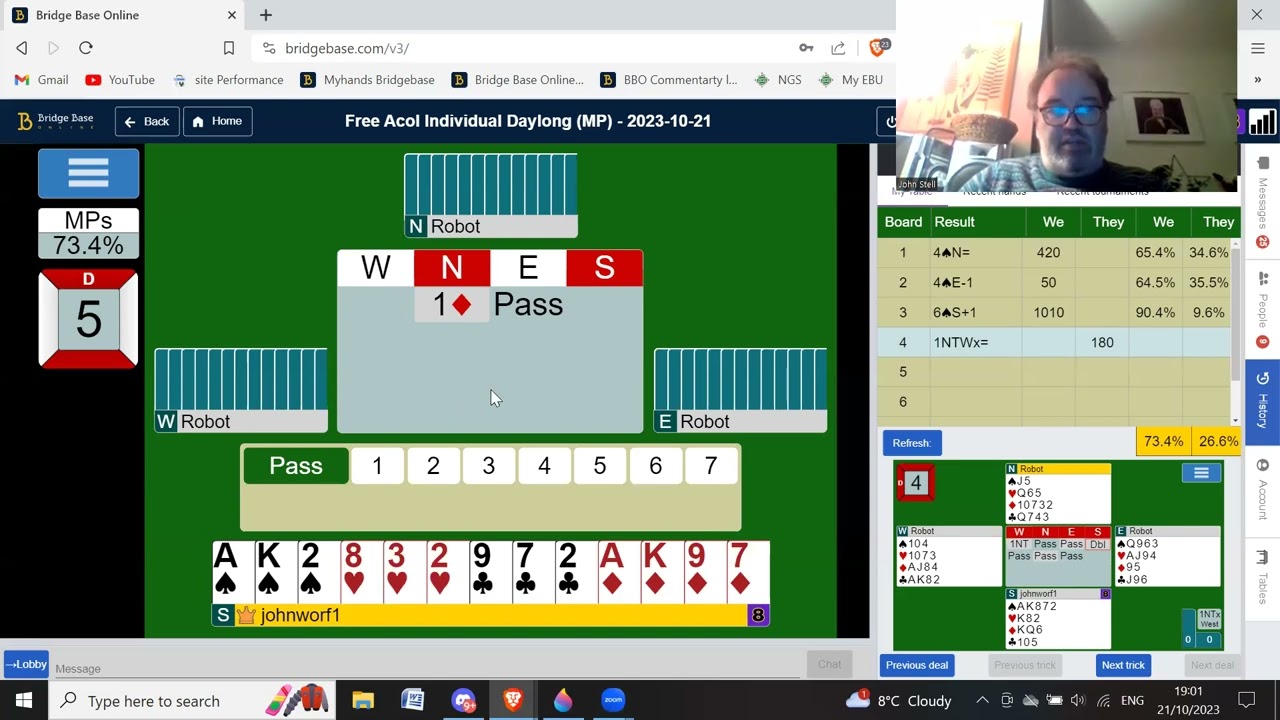Open the History side tab
The height and width of the screenshot is (720, 1280).
pos(1262,400)
